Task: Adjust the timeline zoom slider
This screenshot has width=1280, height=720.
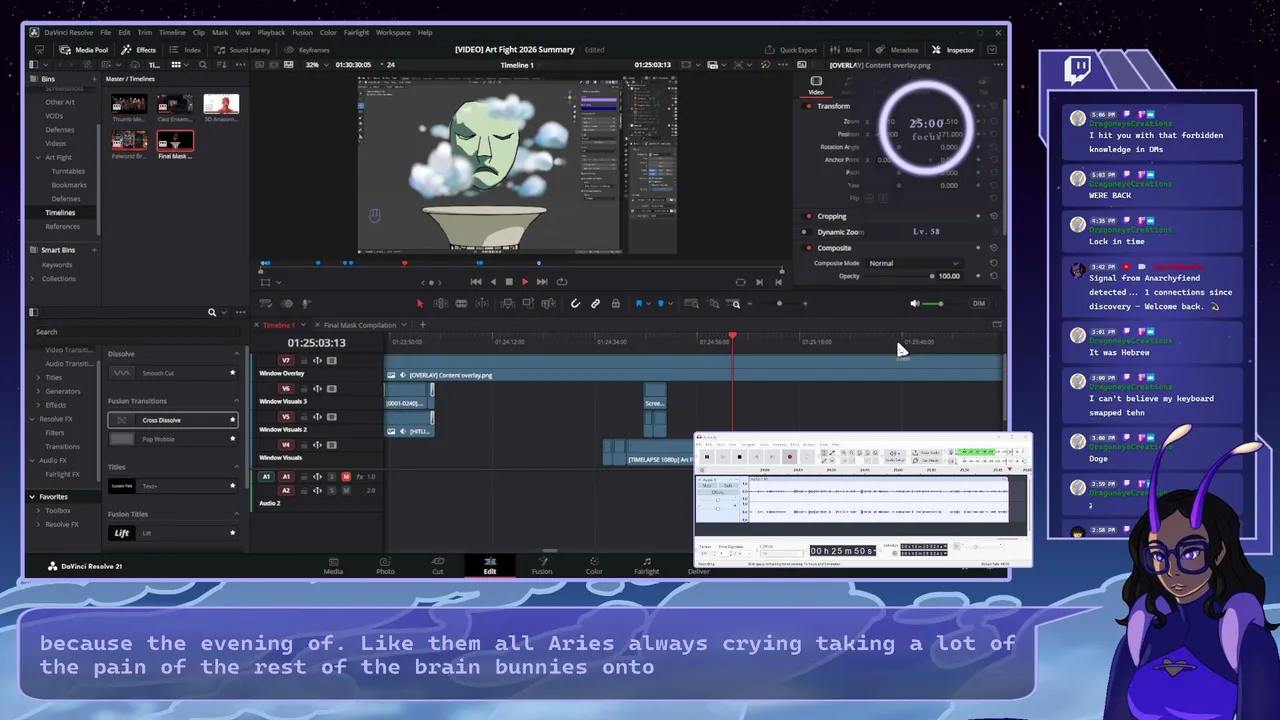Action: click(779, 304)
